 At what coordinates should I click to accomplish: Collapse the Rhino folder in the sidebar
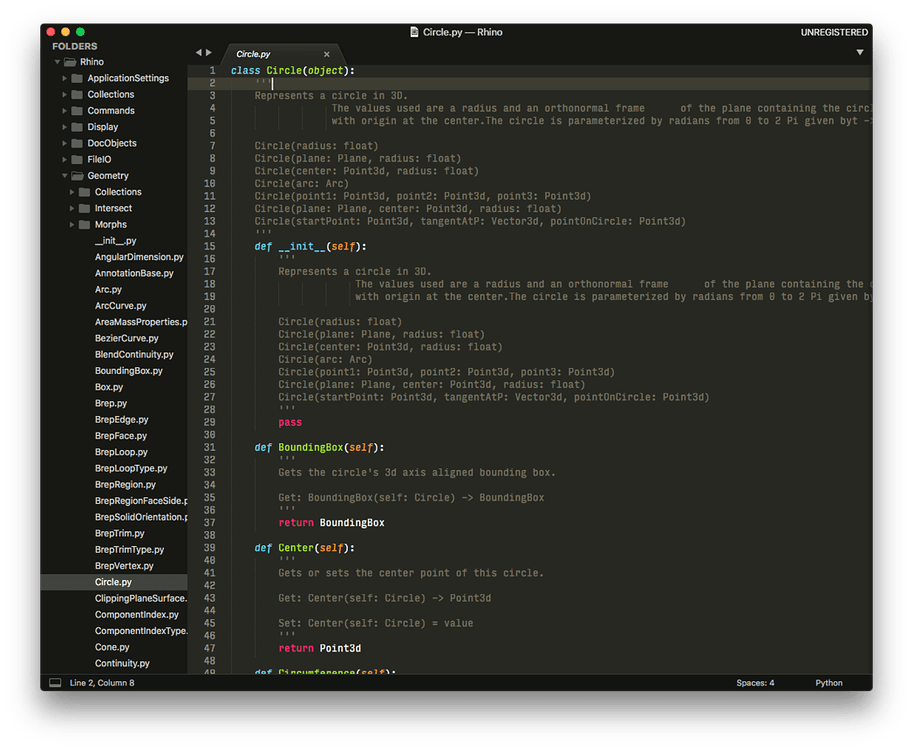coord(58,61)
